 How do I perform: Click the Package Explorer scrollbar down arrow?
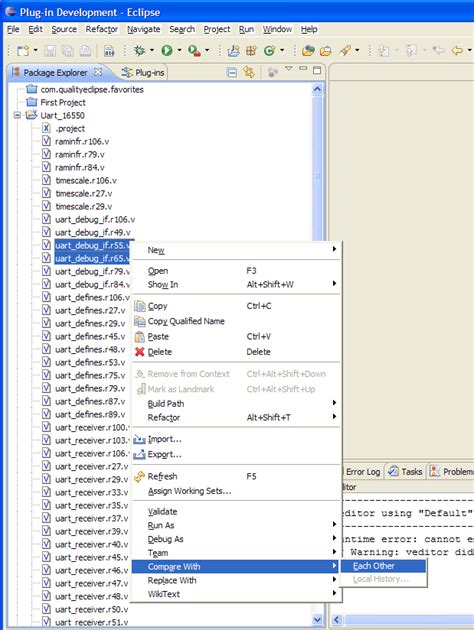(x=317, y=619)
